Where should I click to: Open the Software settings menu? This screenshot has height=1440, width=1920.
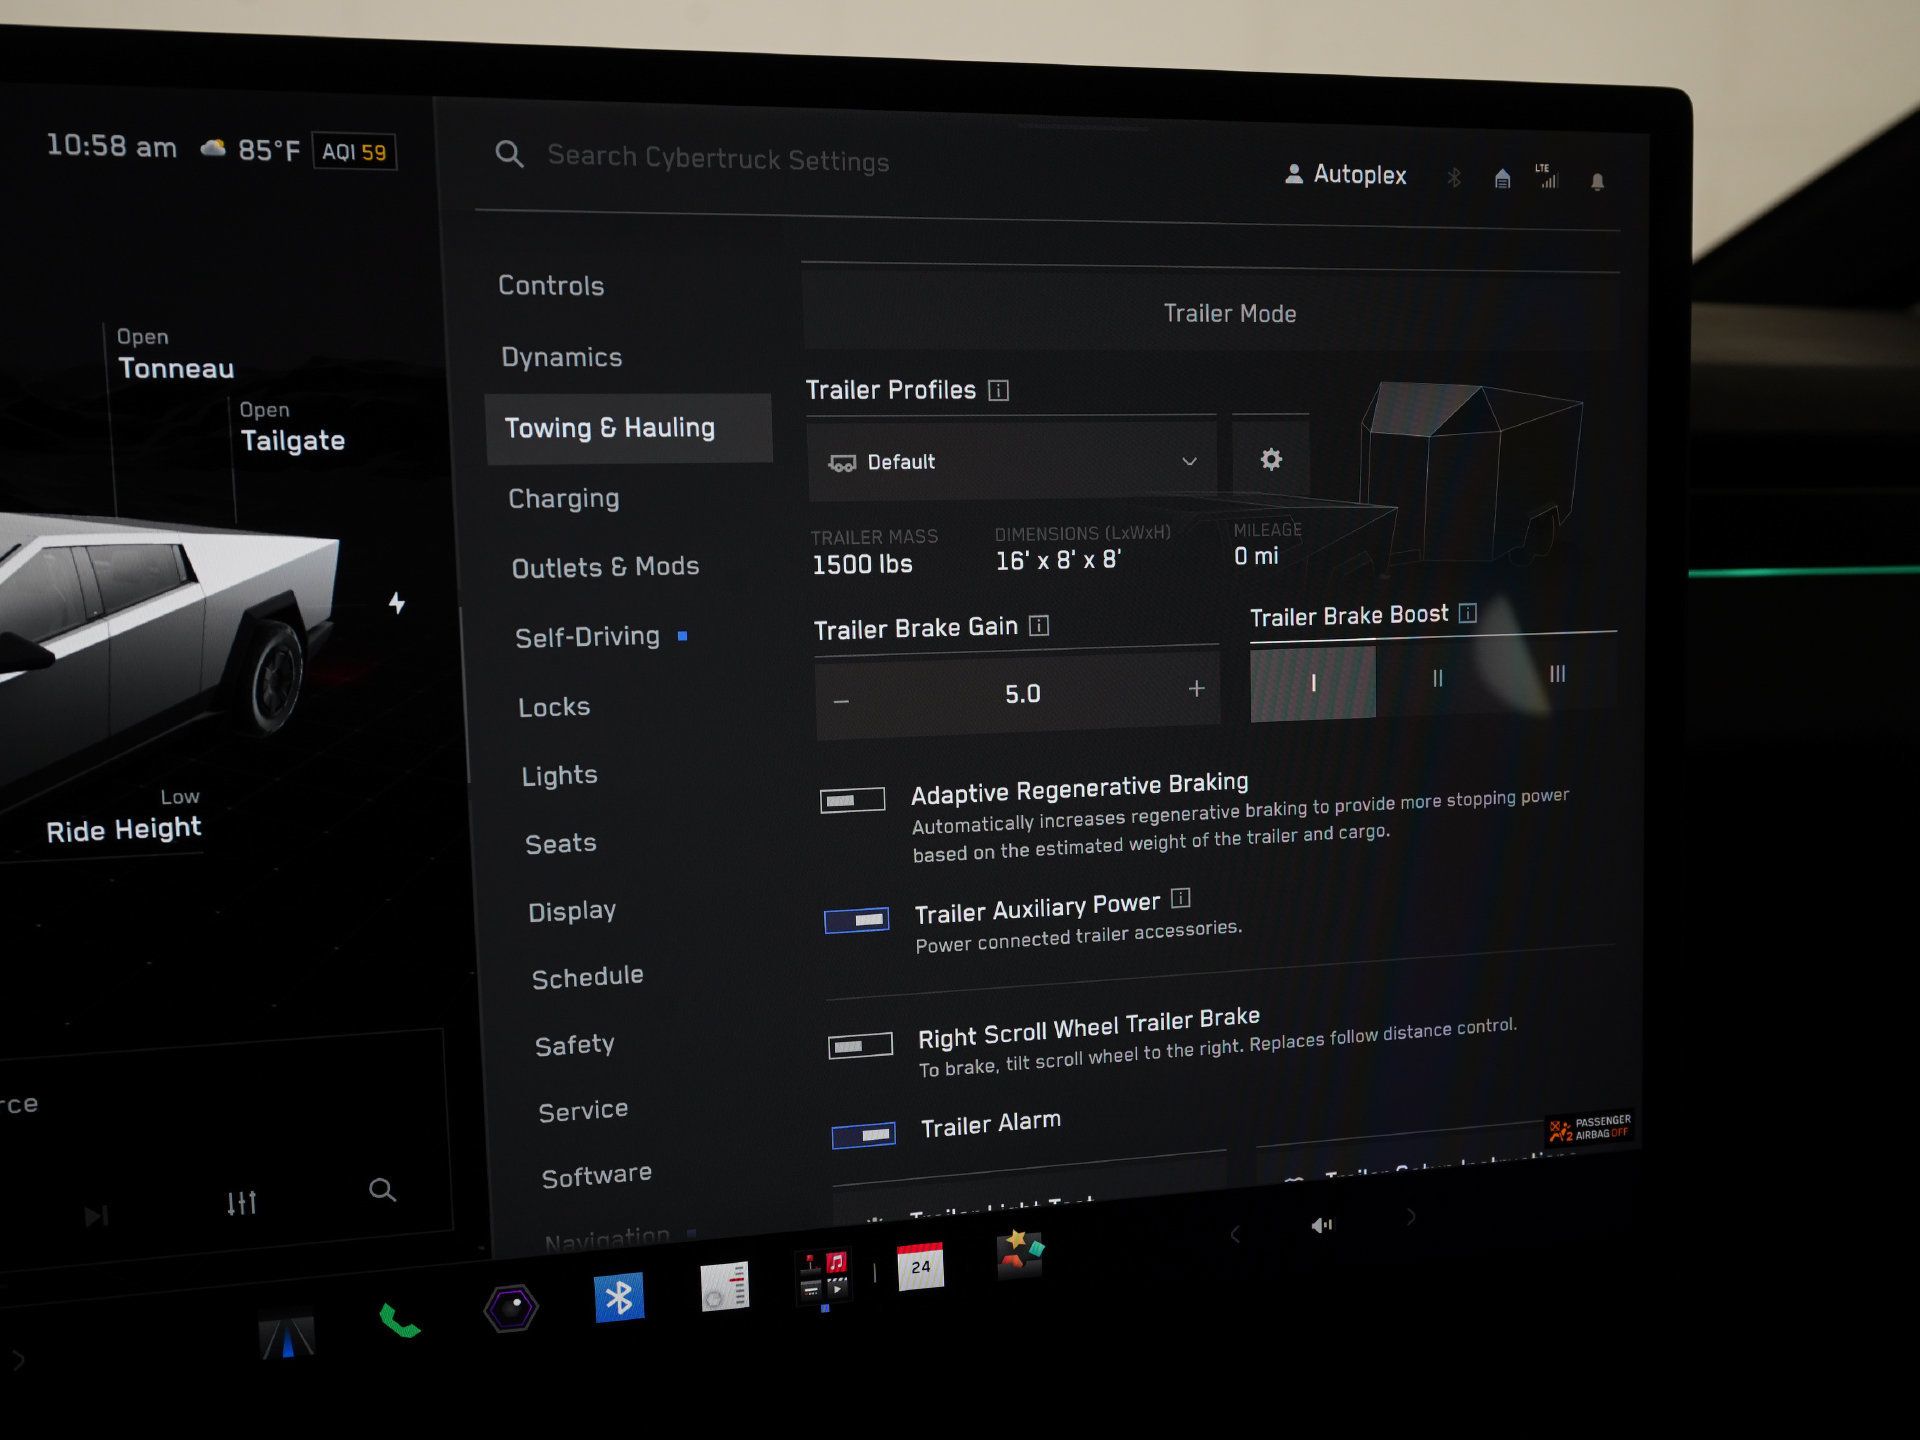(x=597, y=1175)
